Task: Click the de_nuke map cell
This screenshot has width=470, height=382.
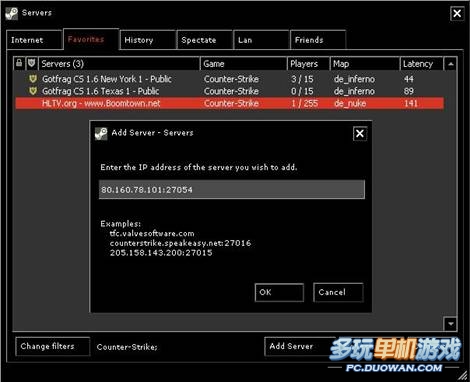Action: (x=350, y=103)
